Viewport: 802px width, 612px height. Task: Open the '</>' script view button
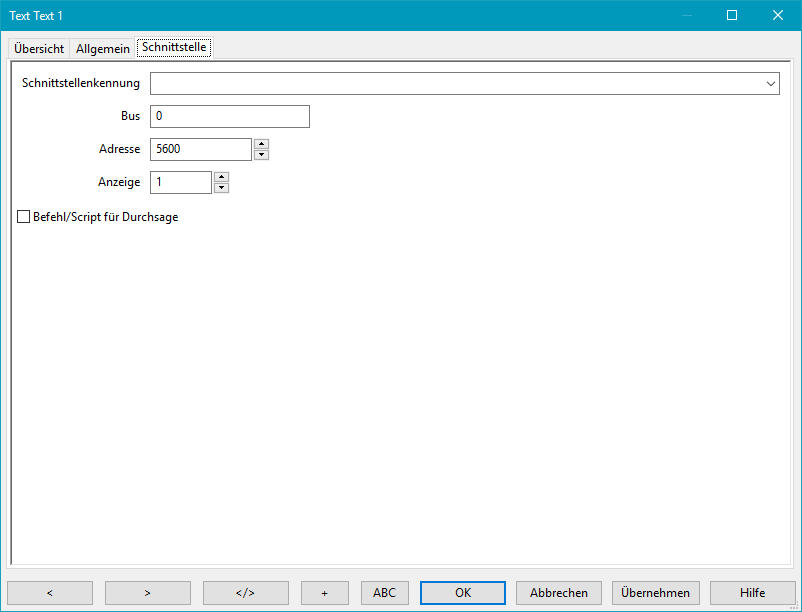click(245, 593)
